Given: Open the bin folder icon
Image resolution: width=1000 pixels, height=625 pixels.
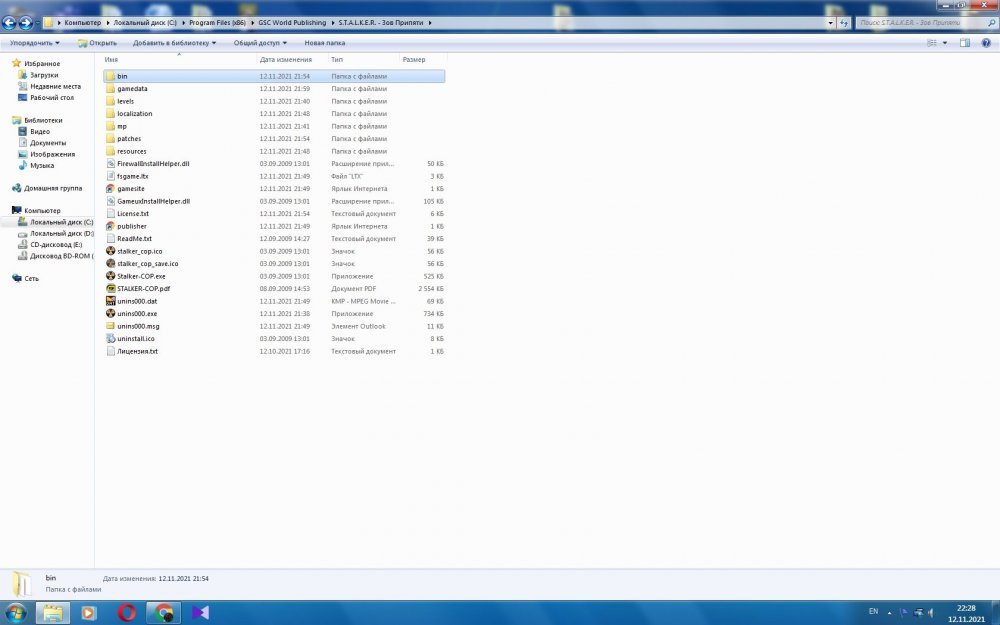Looking at the screenshot, I should click(110, 76).
